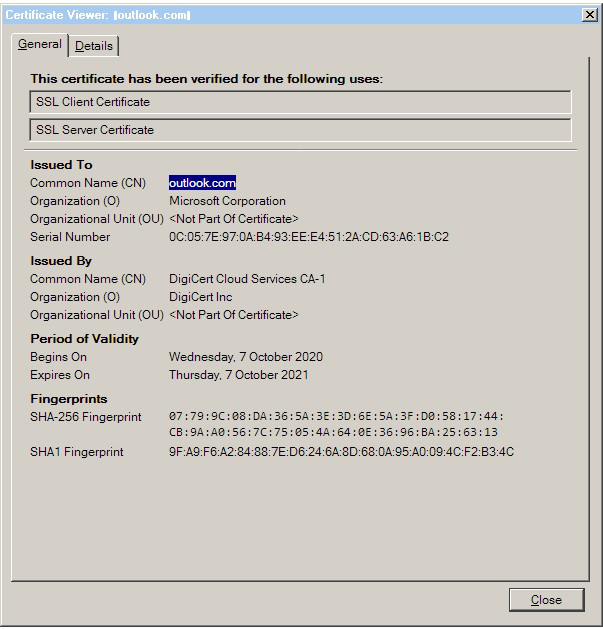Click the expiry date Thursday, 7 October 2021

coord(239,375)
